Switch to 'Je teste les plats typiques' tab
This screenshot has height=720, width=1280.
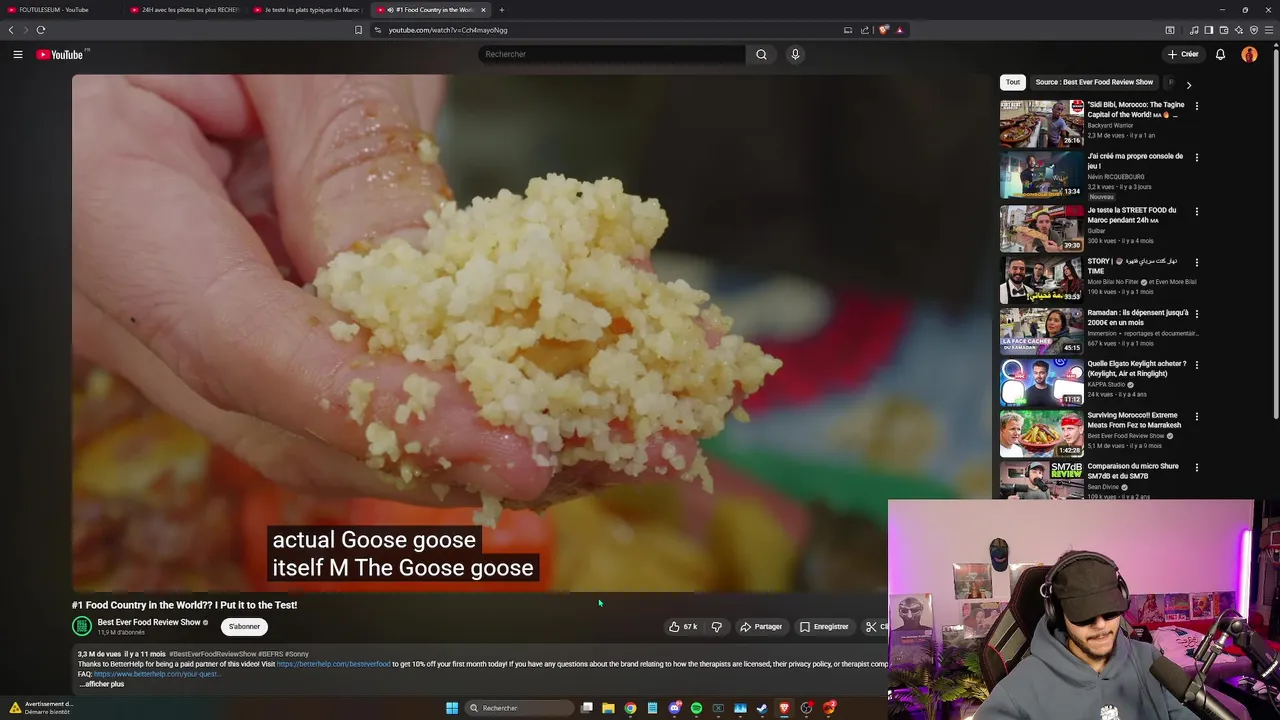(308, 10)
